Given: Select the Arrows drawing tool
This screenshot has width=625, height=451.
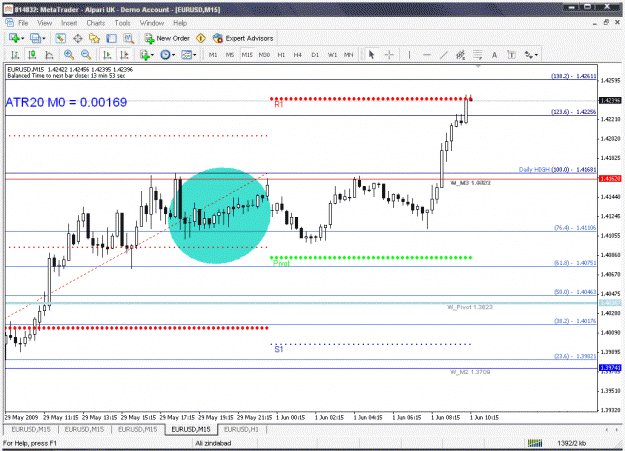Looking at the screenshot, I should [529, 55].
